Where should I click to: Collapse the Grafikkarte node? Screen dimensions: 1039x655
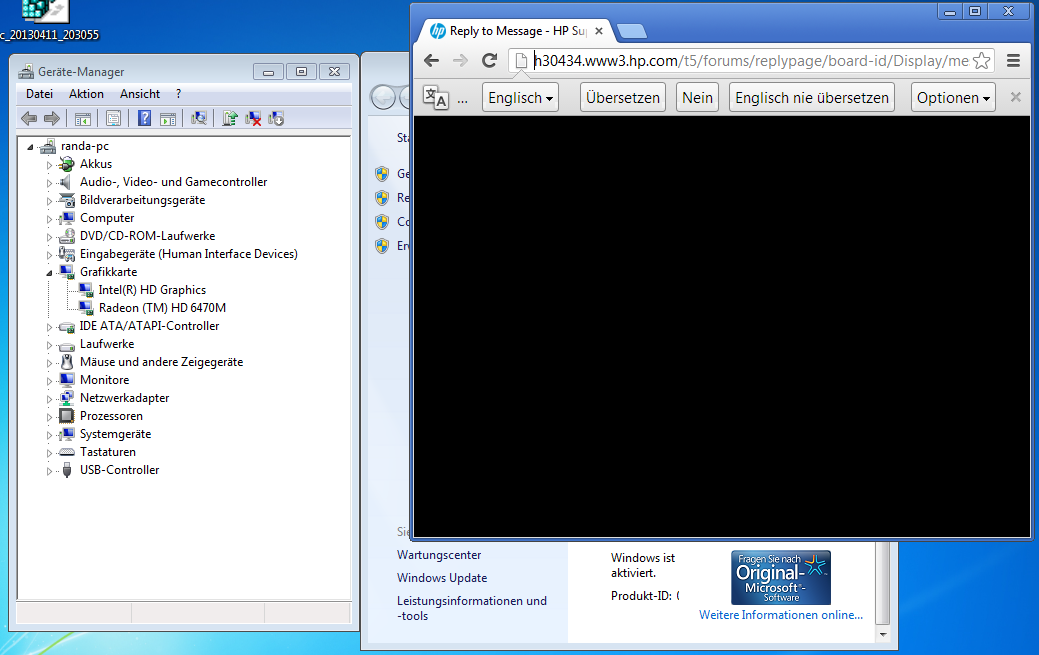click(x=49, y=273)
